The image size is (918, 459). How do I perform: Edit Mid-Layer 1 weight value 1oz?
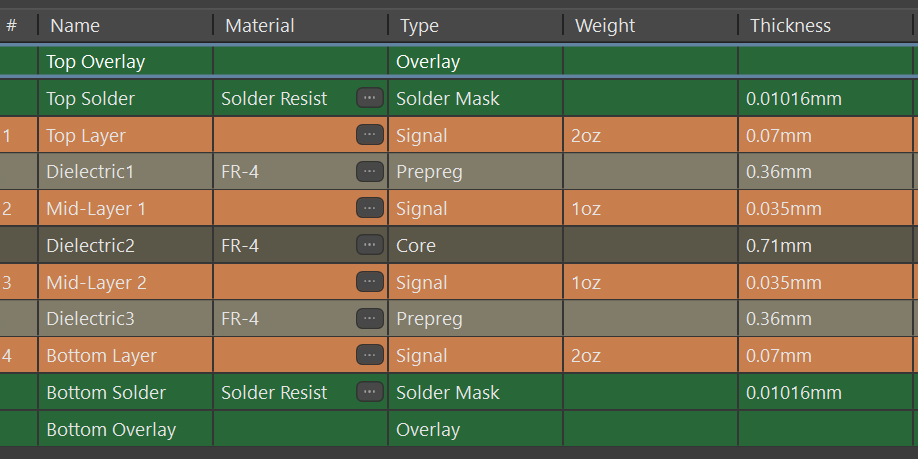[650, 208]
